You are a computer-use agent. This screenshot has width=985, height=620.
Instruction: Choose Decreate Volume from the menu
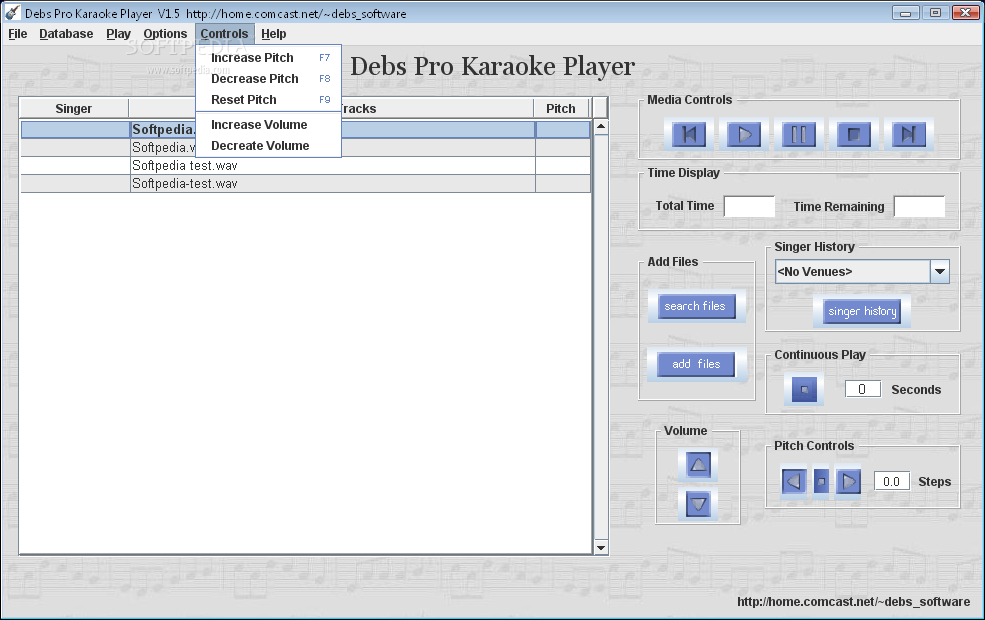tap(269, 146)
